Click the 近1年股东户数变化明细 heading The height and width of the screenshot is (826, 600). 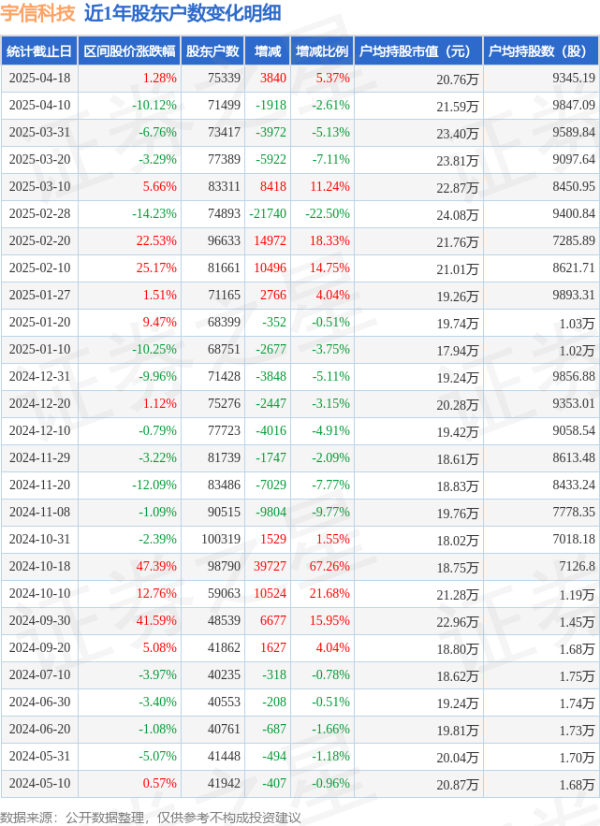(x=183, y=13)
